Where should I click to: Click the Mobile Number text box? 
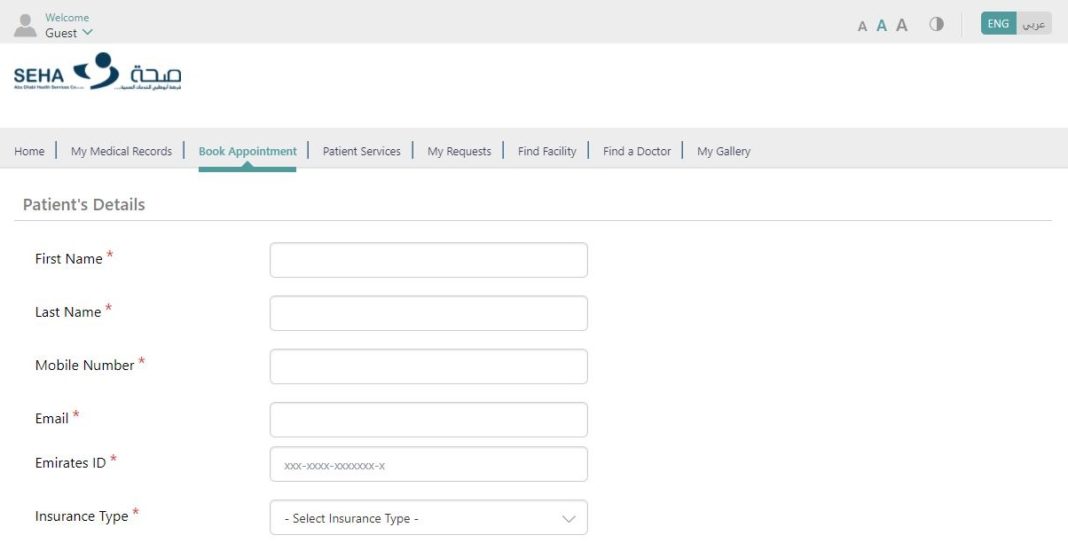click(428, 366)
